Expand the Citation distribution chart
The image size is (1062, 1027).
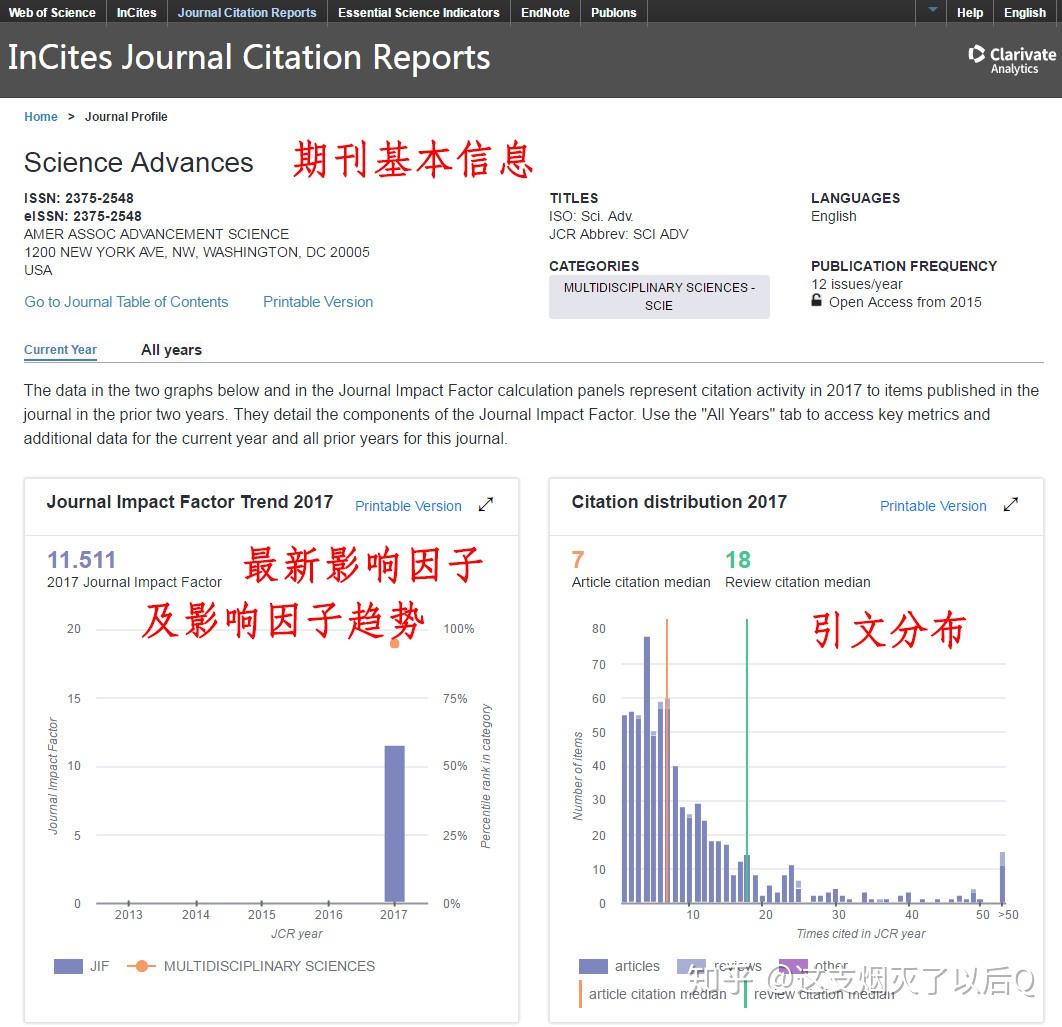pyautogui.click(x=1011, y=505)
